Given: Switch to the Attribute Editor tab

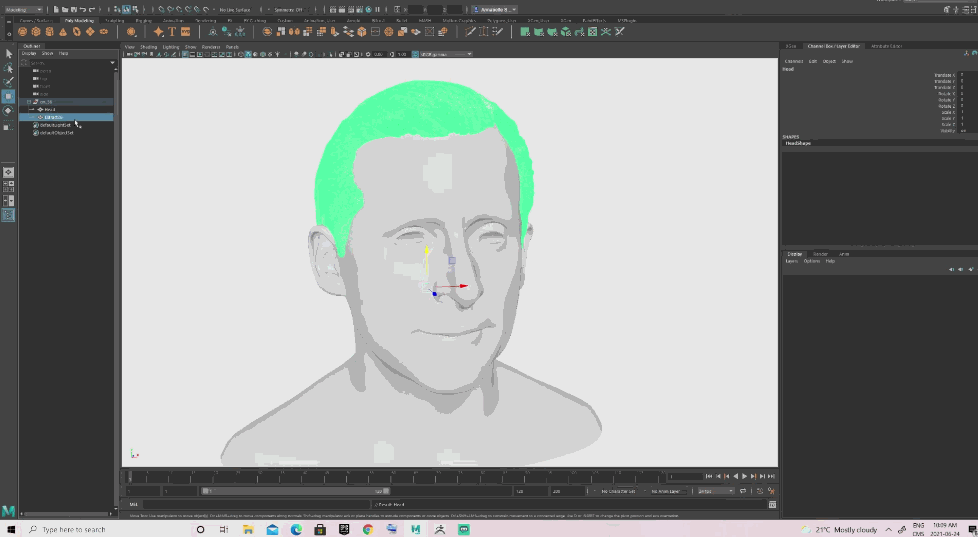Looking at the screenshot, I should coord(886,46).
